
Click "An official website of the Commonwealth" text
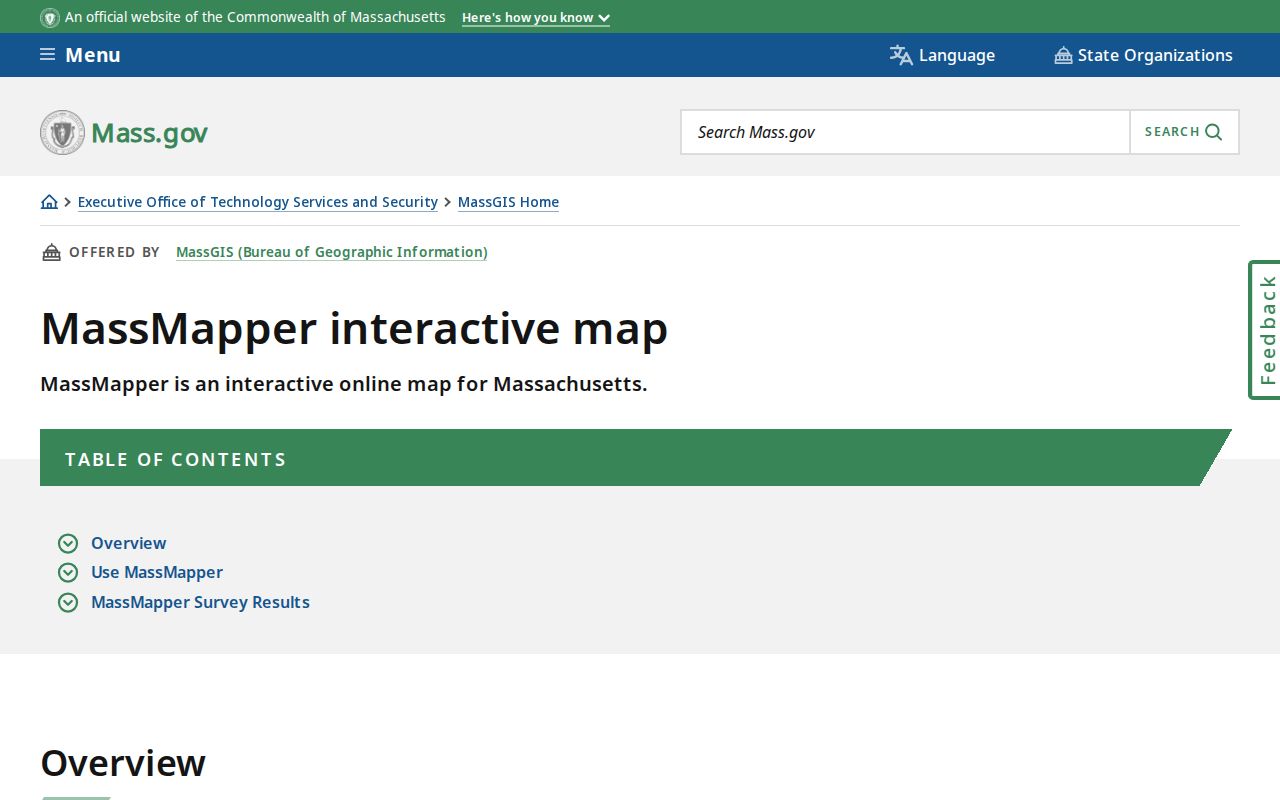coord(255,17)
